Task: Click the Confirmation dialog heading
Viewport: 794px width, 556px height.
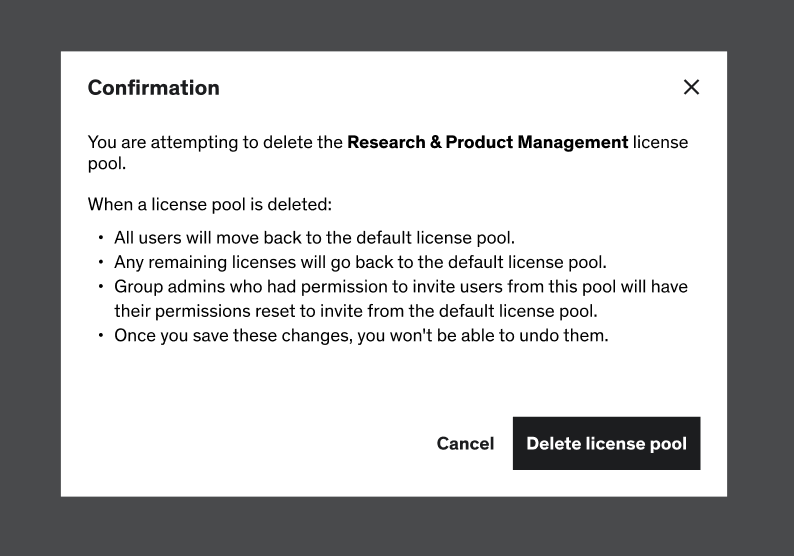Action: 153,87
